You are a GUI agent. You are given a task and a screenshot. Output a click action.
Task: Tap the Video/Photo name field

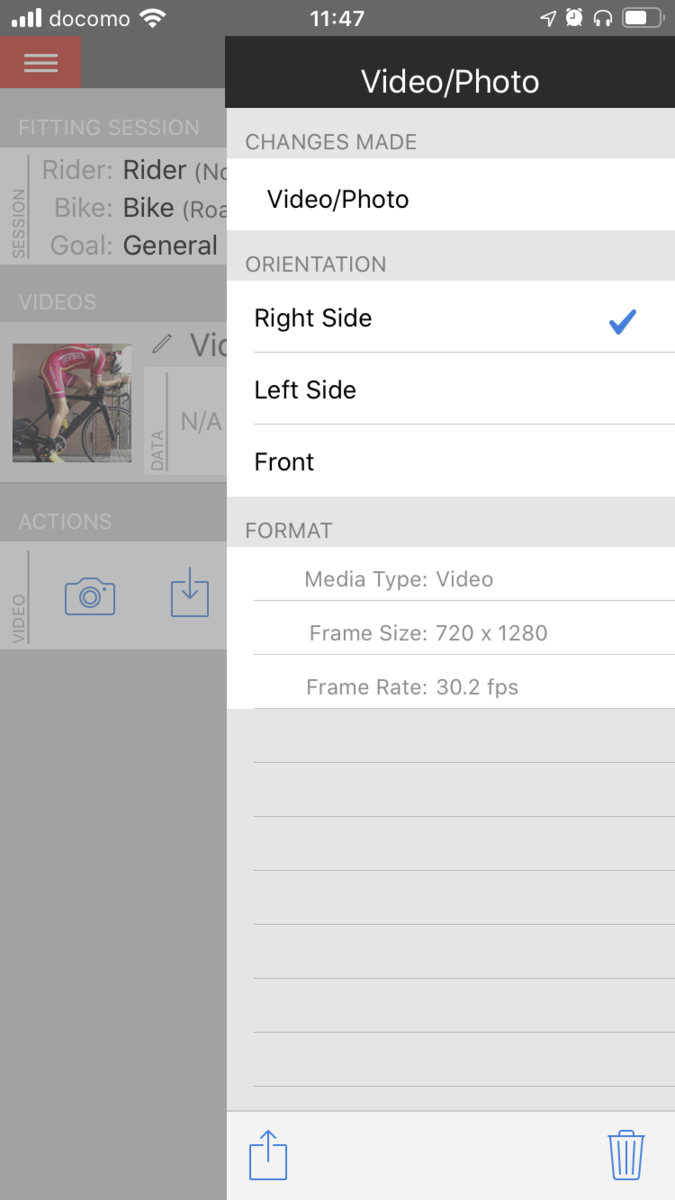pyautogui.click(x=338, y=199)
